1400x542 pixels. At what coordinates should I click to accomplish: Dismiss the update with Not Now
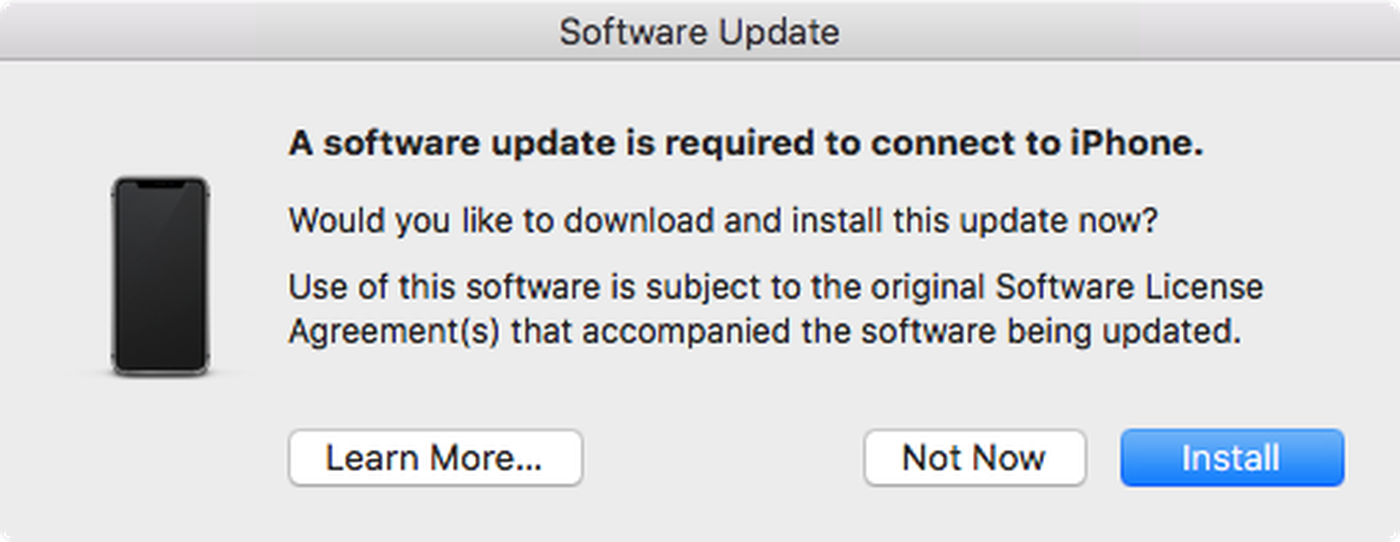click(x=974, y=458)
